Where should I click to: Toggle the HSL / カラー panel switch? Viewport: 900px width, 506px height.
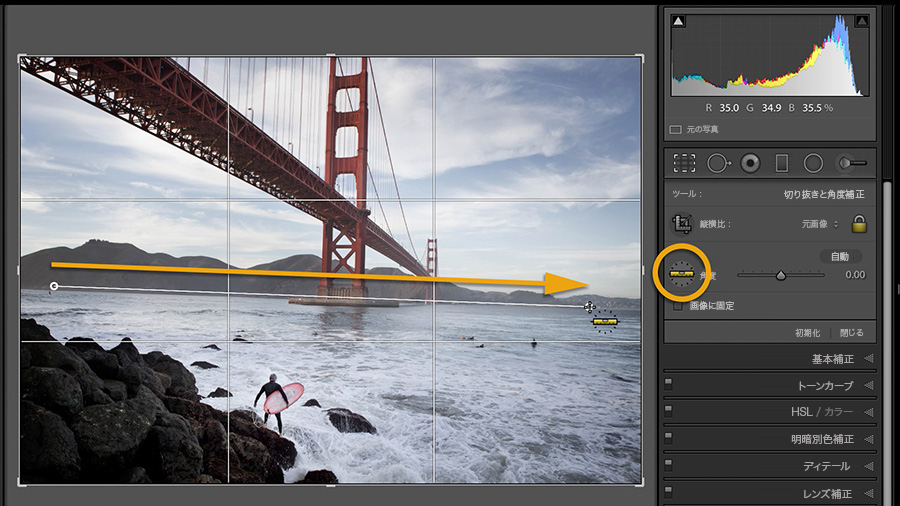pos(668,410)
